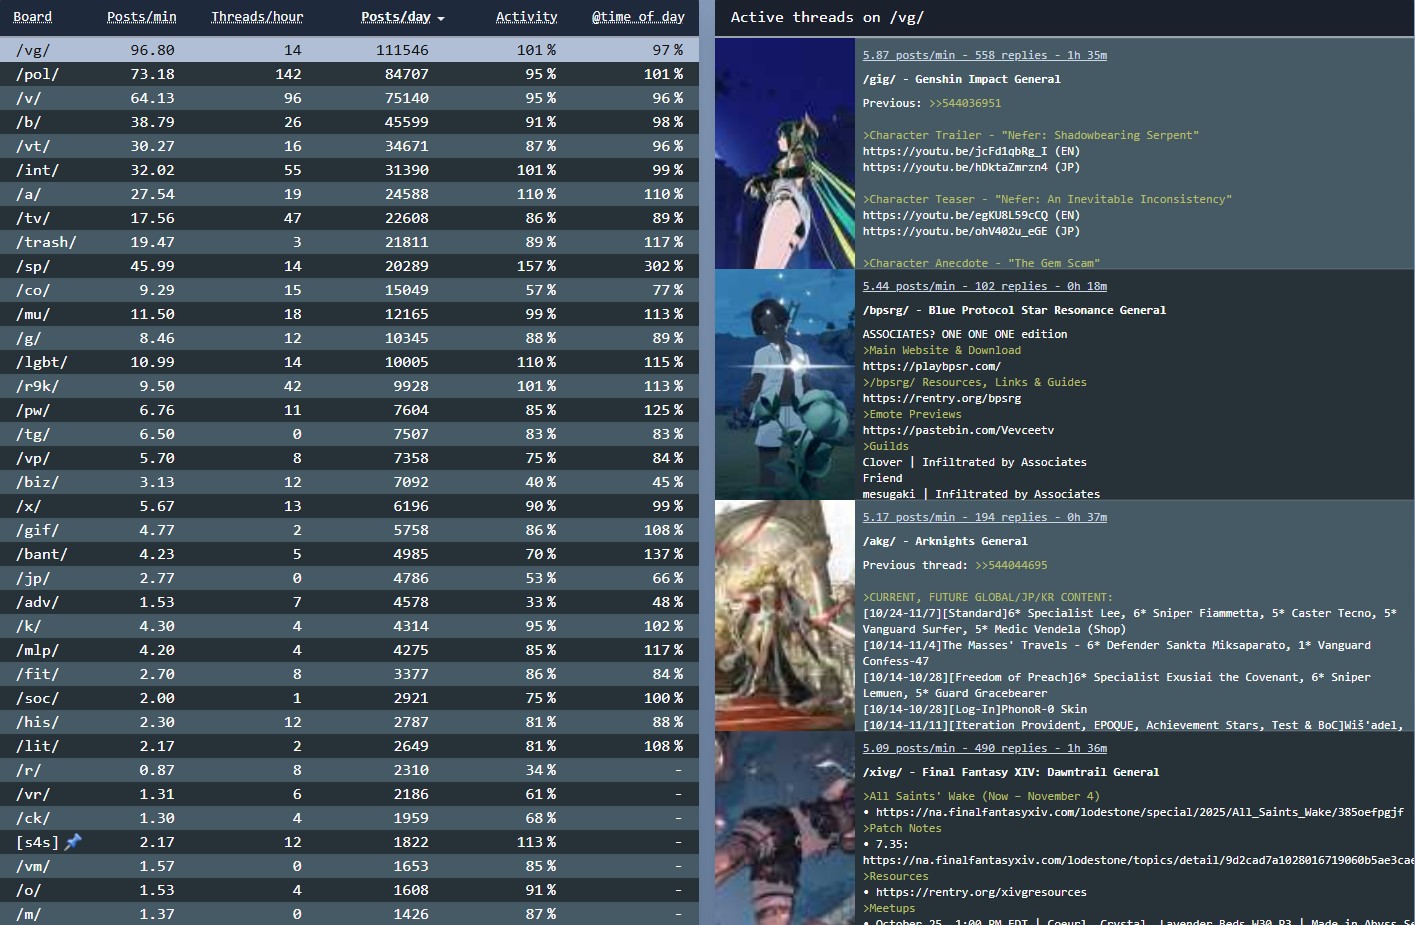The image size is (1415, 925).
Task: Sort the table by Activity header
Action: (x=527, y=17)
